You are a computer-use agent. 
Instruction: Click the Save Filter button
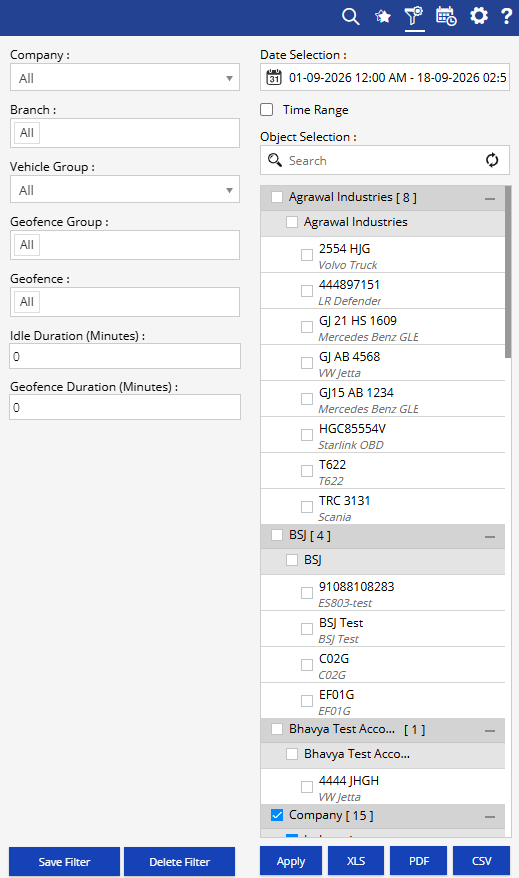coord(64,862)
